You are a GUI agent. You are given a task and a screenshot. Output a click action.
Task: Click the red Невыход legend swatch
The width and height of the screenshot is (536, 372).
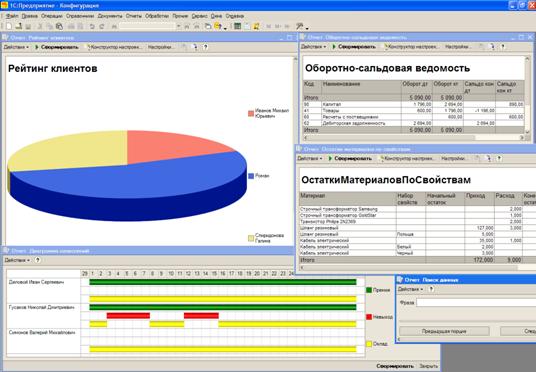point(369,317)
